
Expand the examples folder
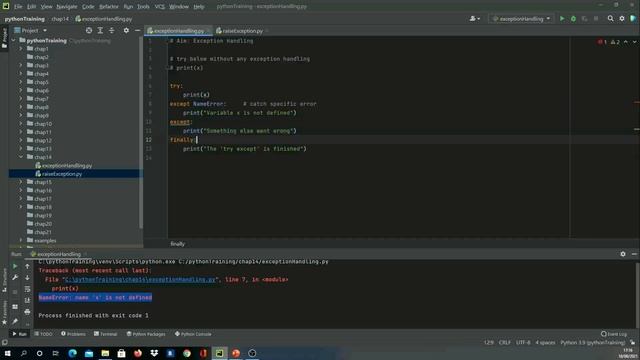point(21,240)
